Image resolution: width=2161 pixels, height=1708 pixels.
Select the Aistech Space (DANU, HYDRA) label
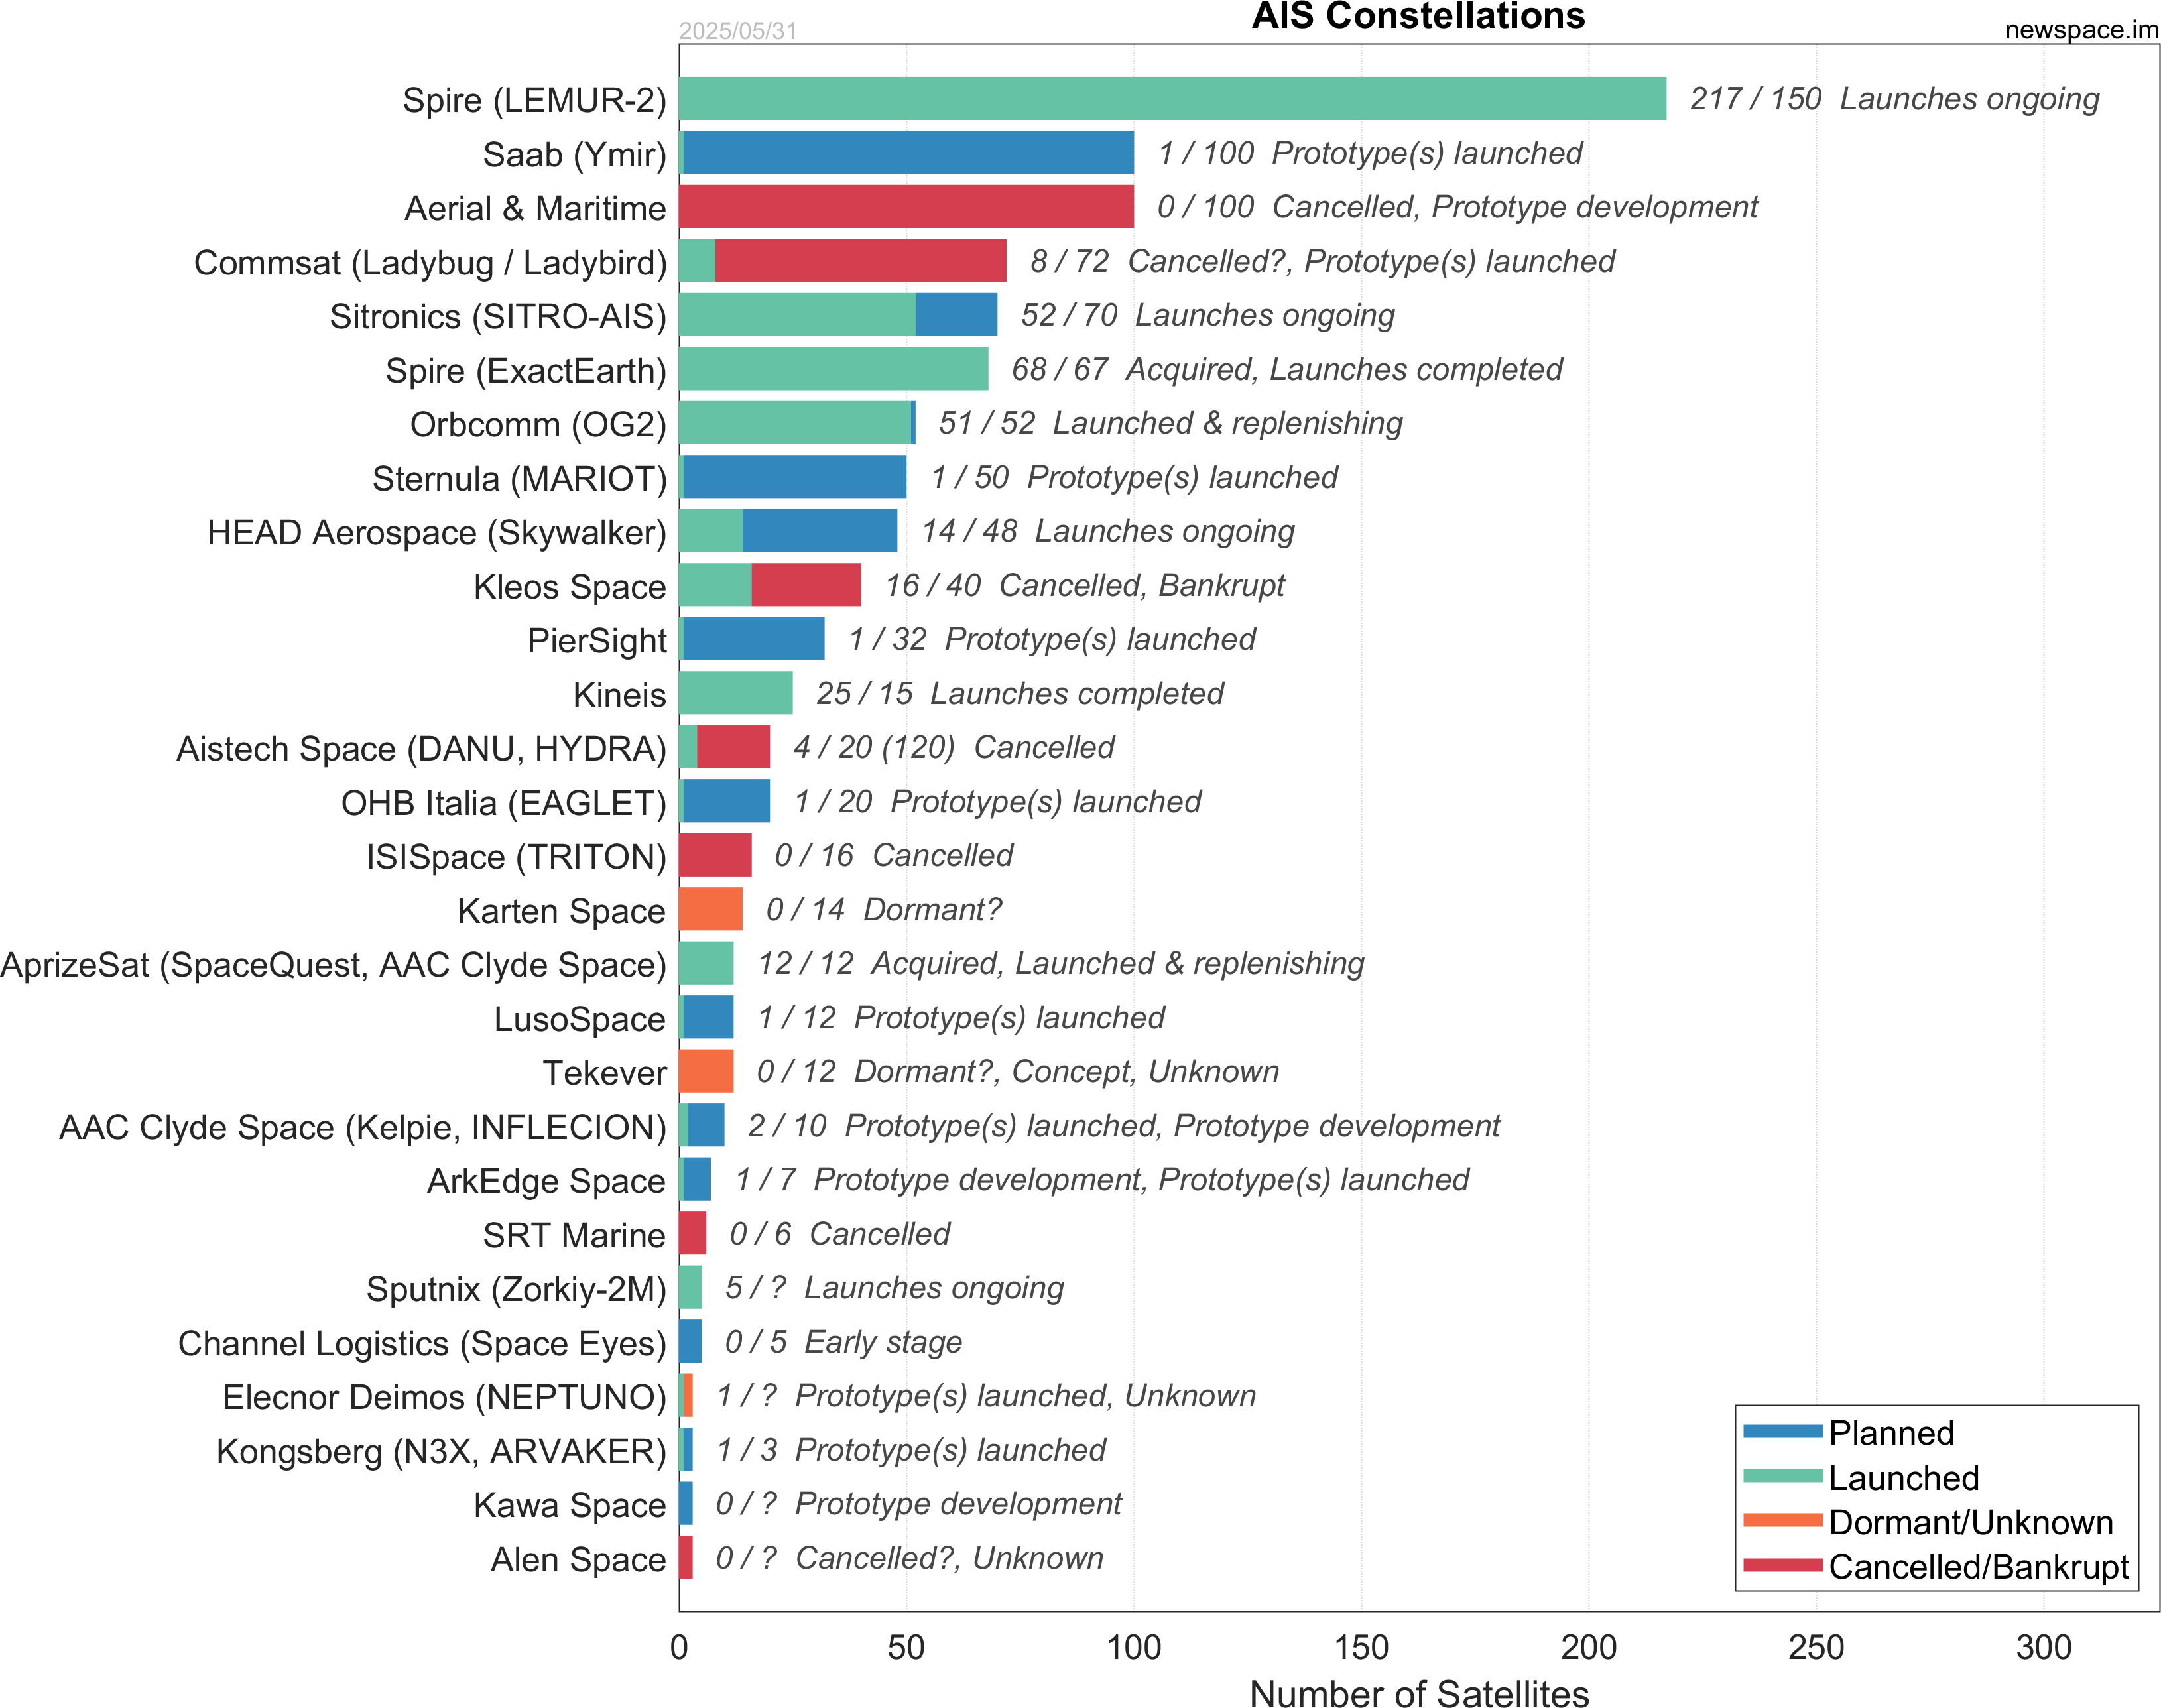[421, 748]
